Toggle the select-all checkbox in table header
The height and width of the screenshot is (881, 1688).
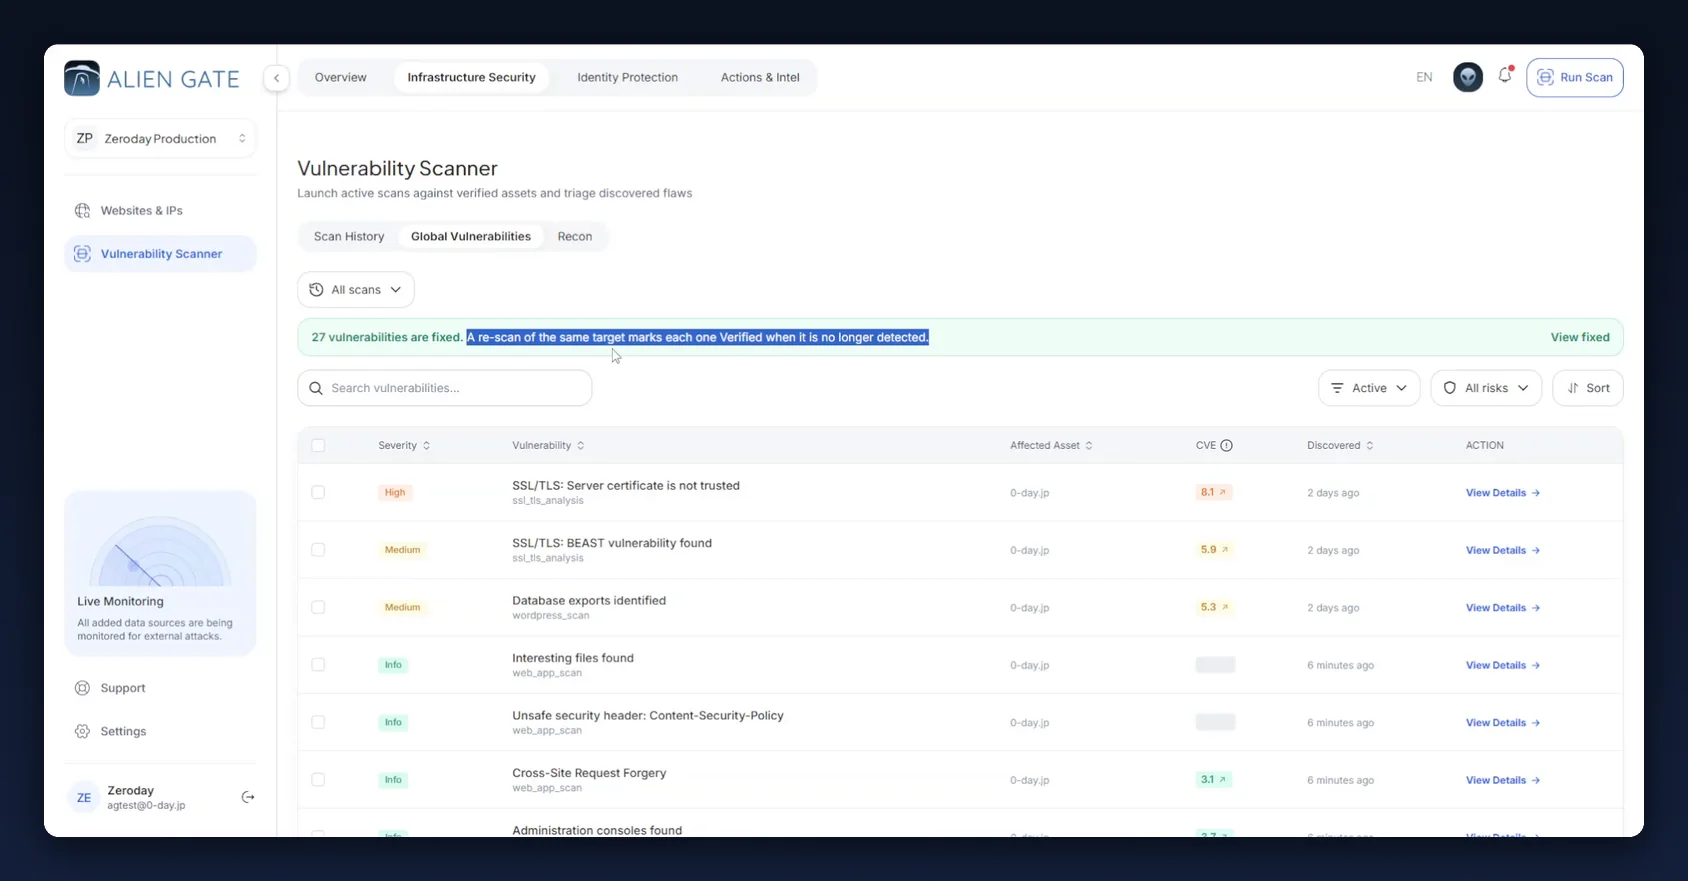point(318,445)
